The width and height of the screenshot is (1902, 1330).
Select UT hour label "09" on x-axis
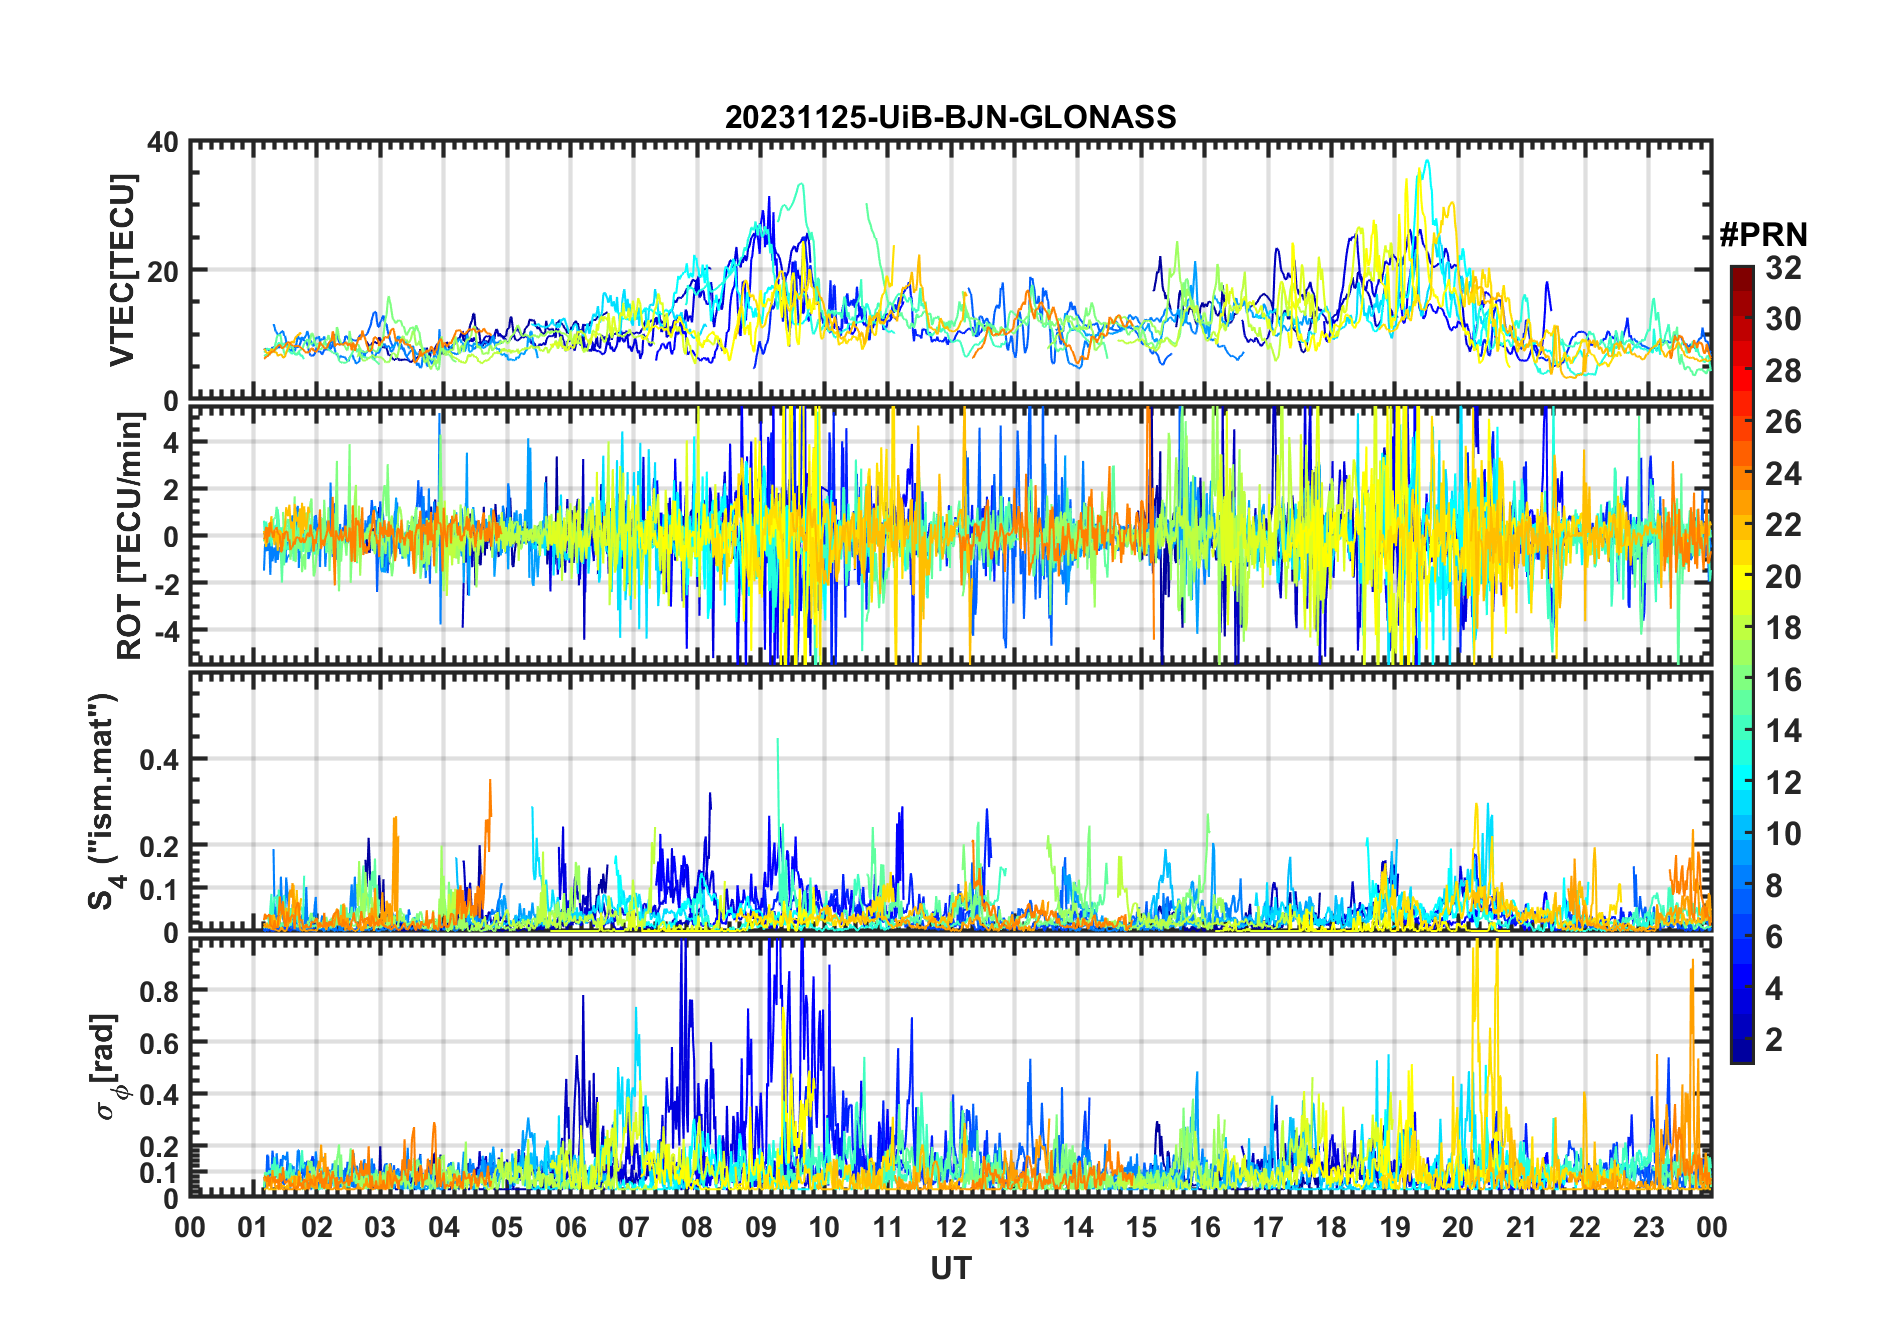pyautogui.click(x=761, y=1227)
